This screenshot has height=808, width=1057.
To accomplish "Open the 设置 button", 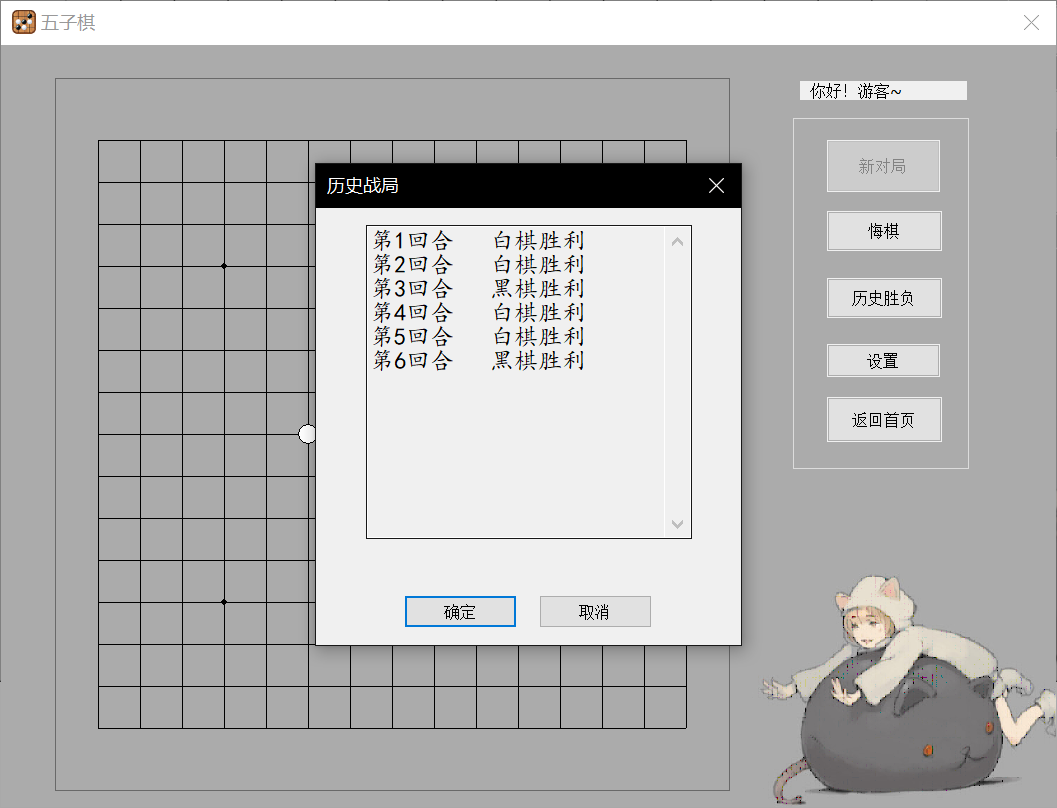I will coord(883,361).
